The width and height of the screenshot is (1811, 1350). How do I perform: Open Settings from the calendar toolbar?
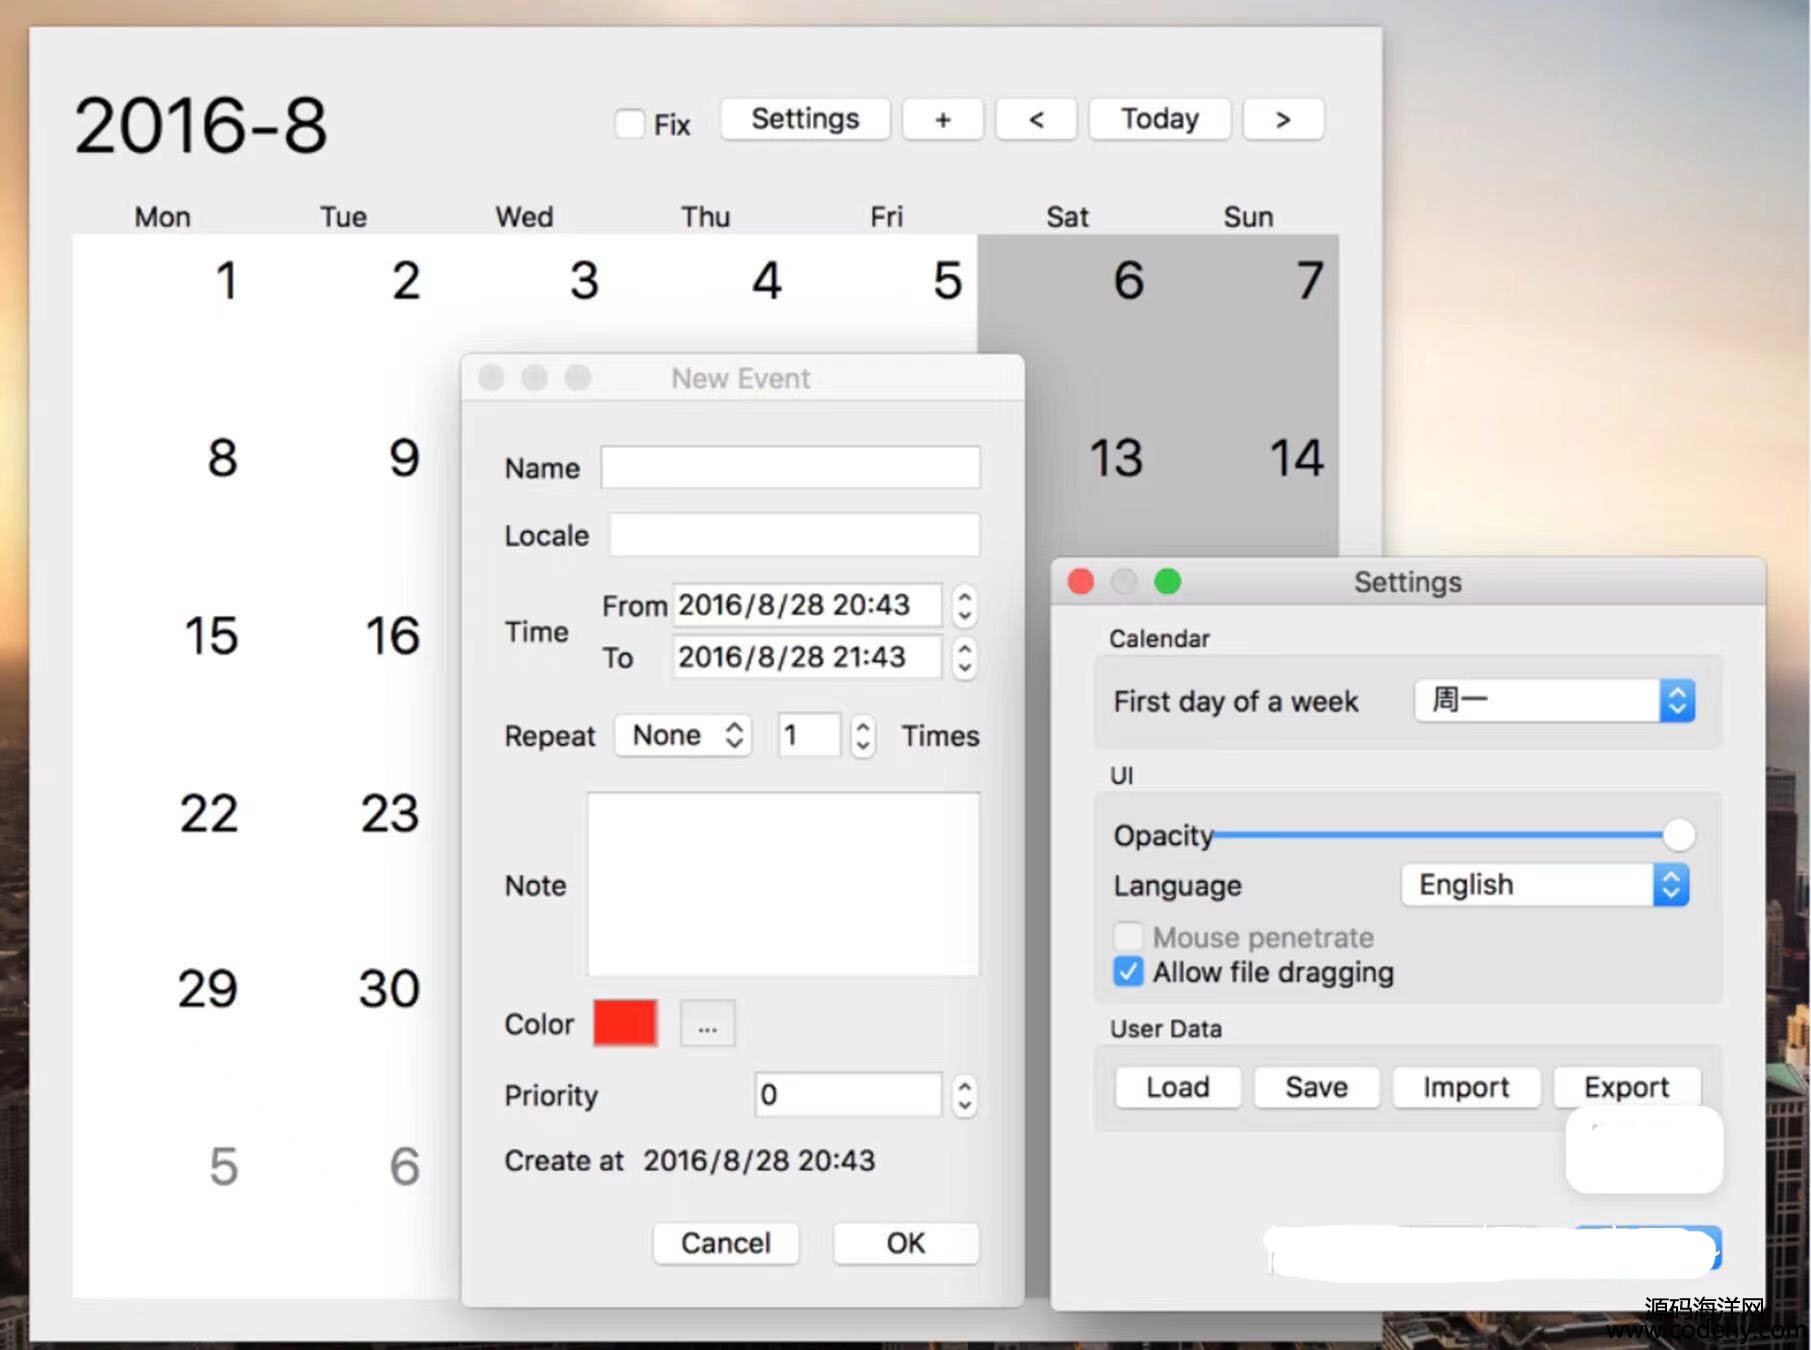click(805, 120)
